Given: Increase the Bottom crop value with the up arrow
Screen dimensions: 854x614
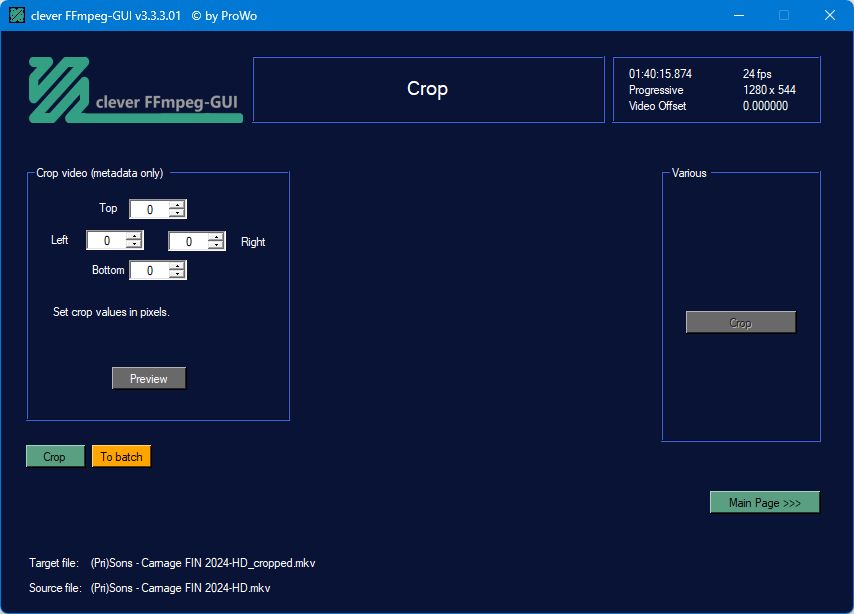Looking at the screenshot, I should 177,266.
